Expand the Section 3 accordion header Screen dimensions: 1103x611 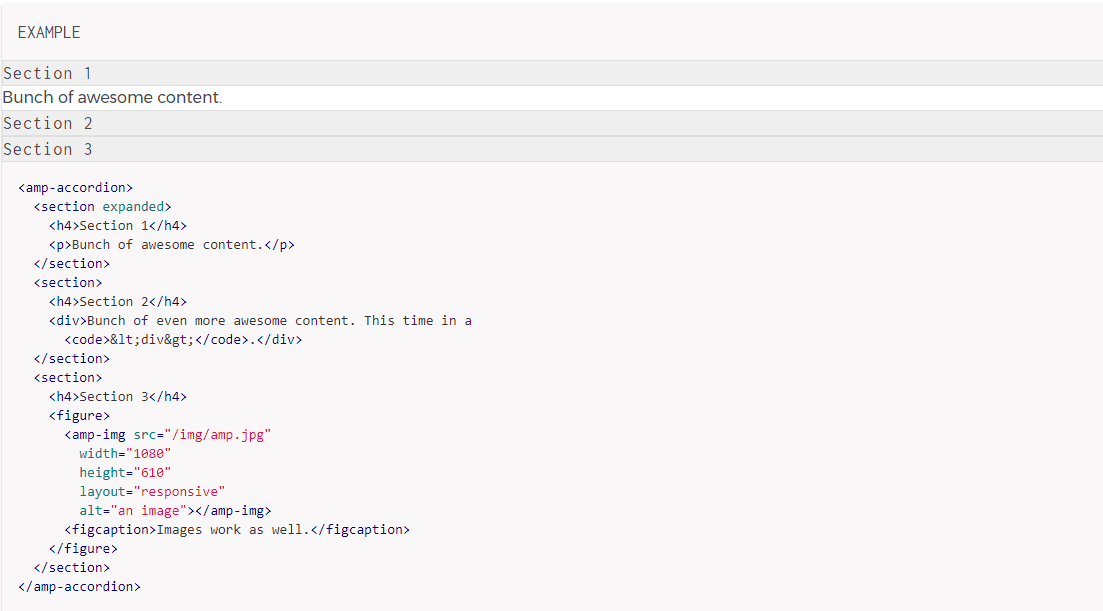pos(47,149)
